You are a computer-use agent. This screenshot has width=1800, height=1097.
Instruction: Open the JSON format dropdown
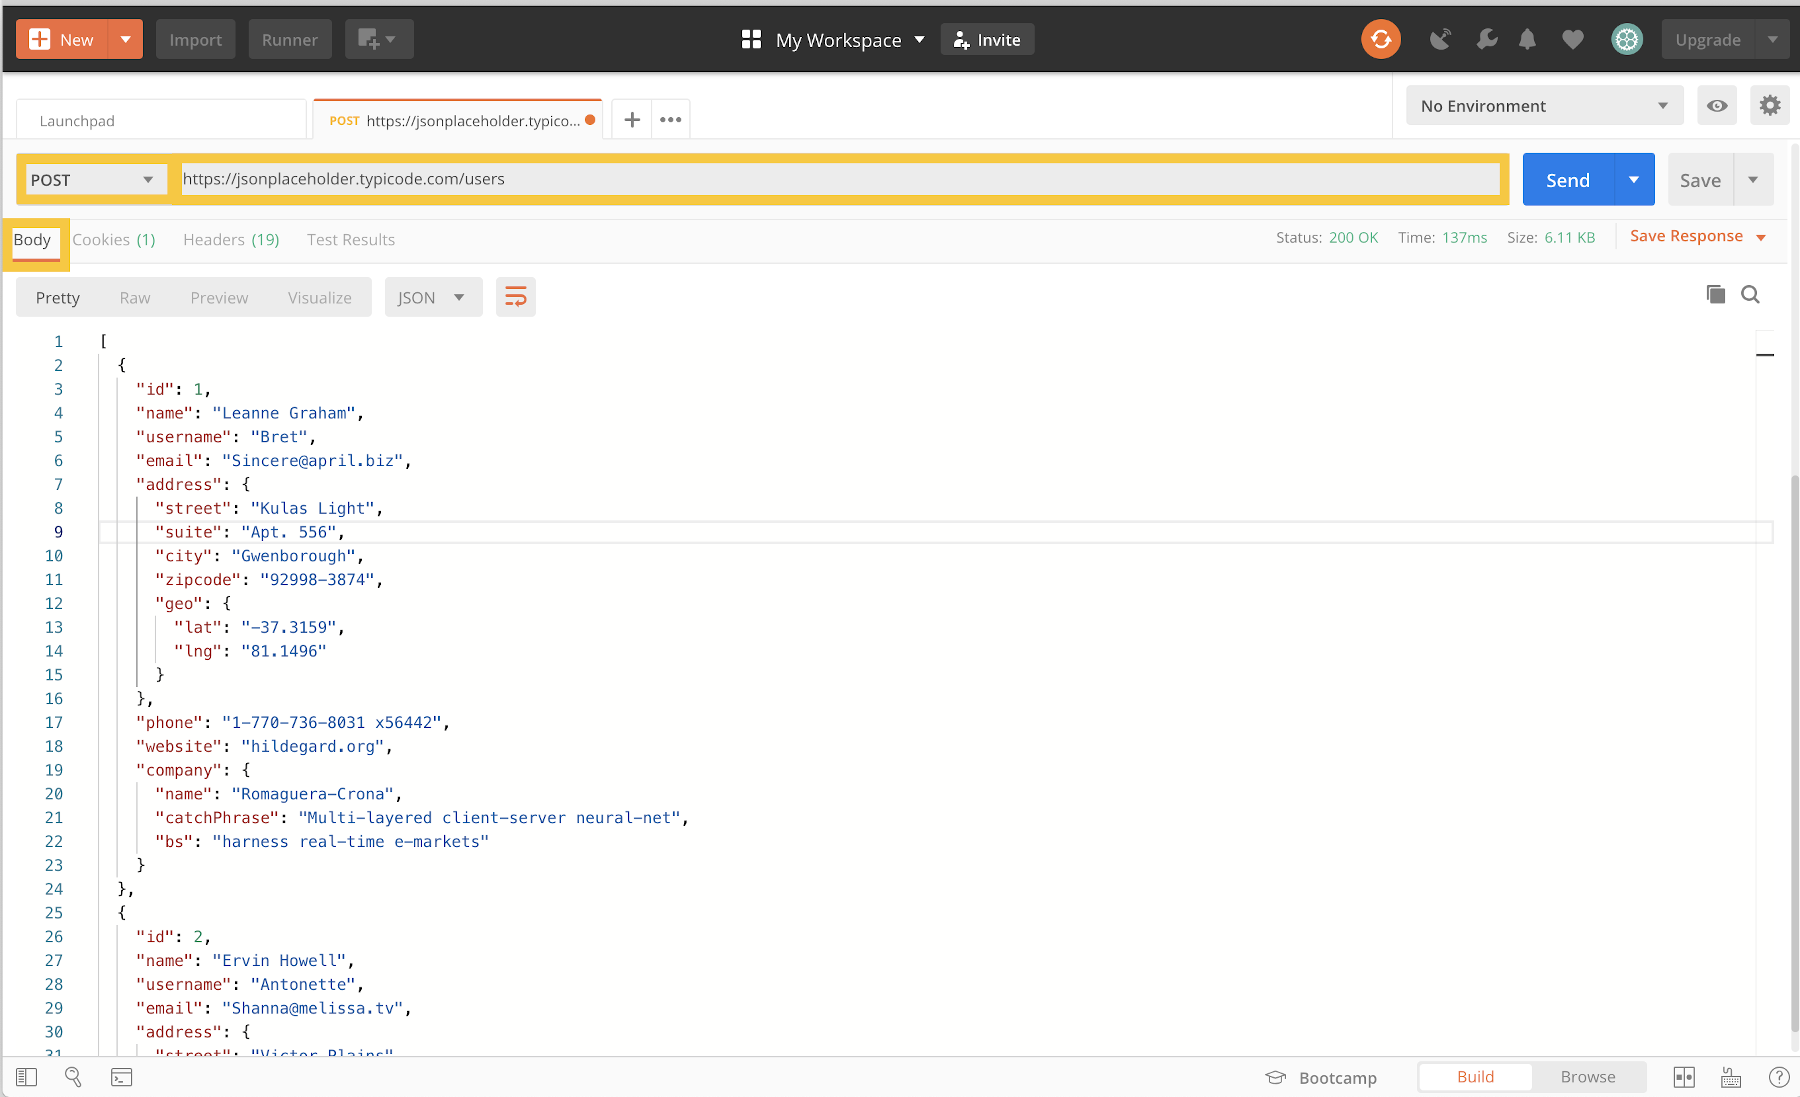tap(433, 297)
